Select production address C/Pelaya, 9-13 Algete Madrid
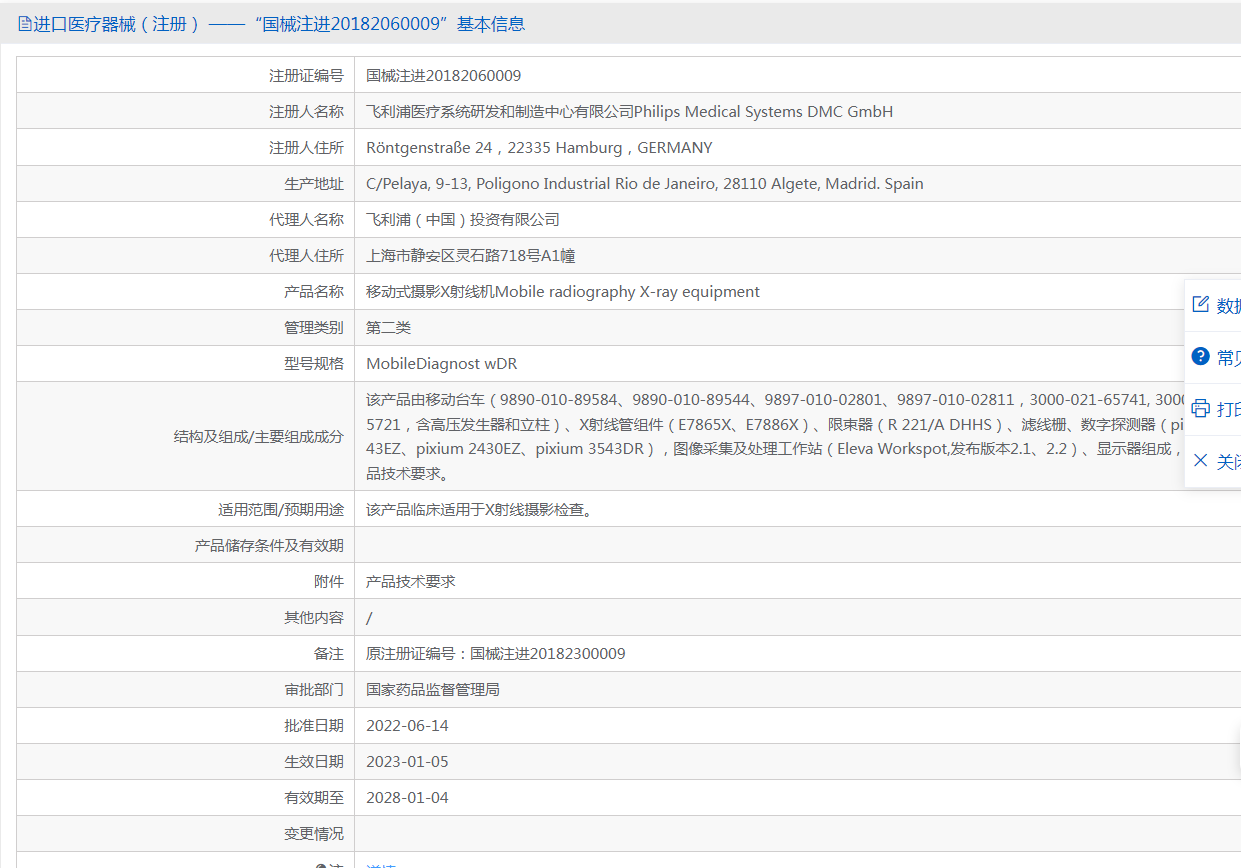The image size is (1241, 868). click(x=645, y=183)
